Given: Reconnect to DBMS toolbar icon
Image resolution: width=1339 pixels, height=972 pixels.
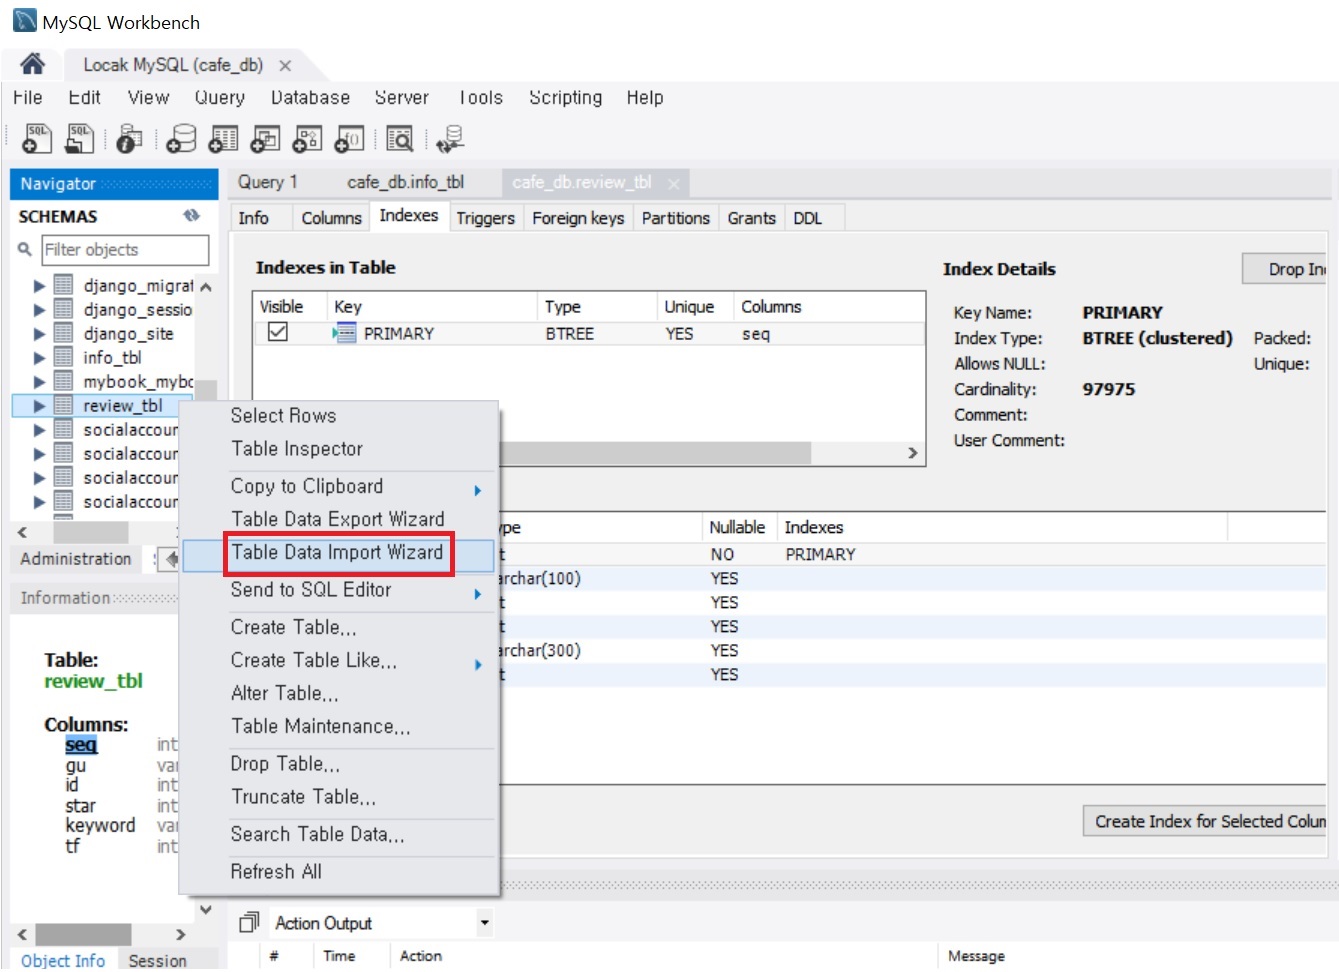Looking at the screenshot, I should [x=450, y=140].
